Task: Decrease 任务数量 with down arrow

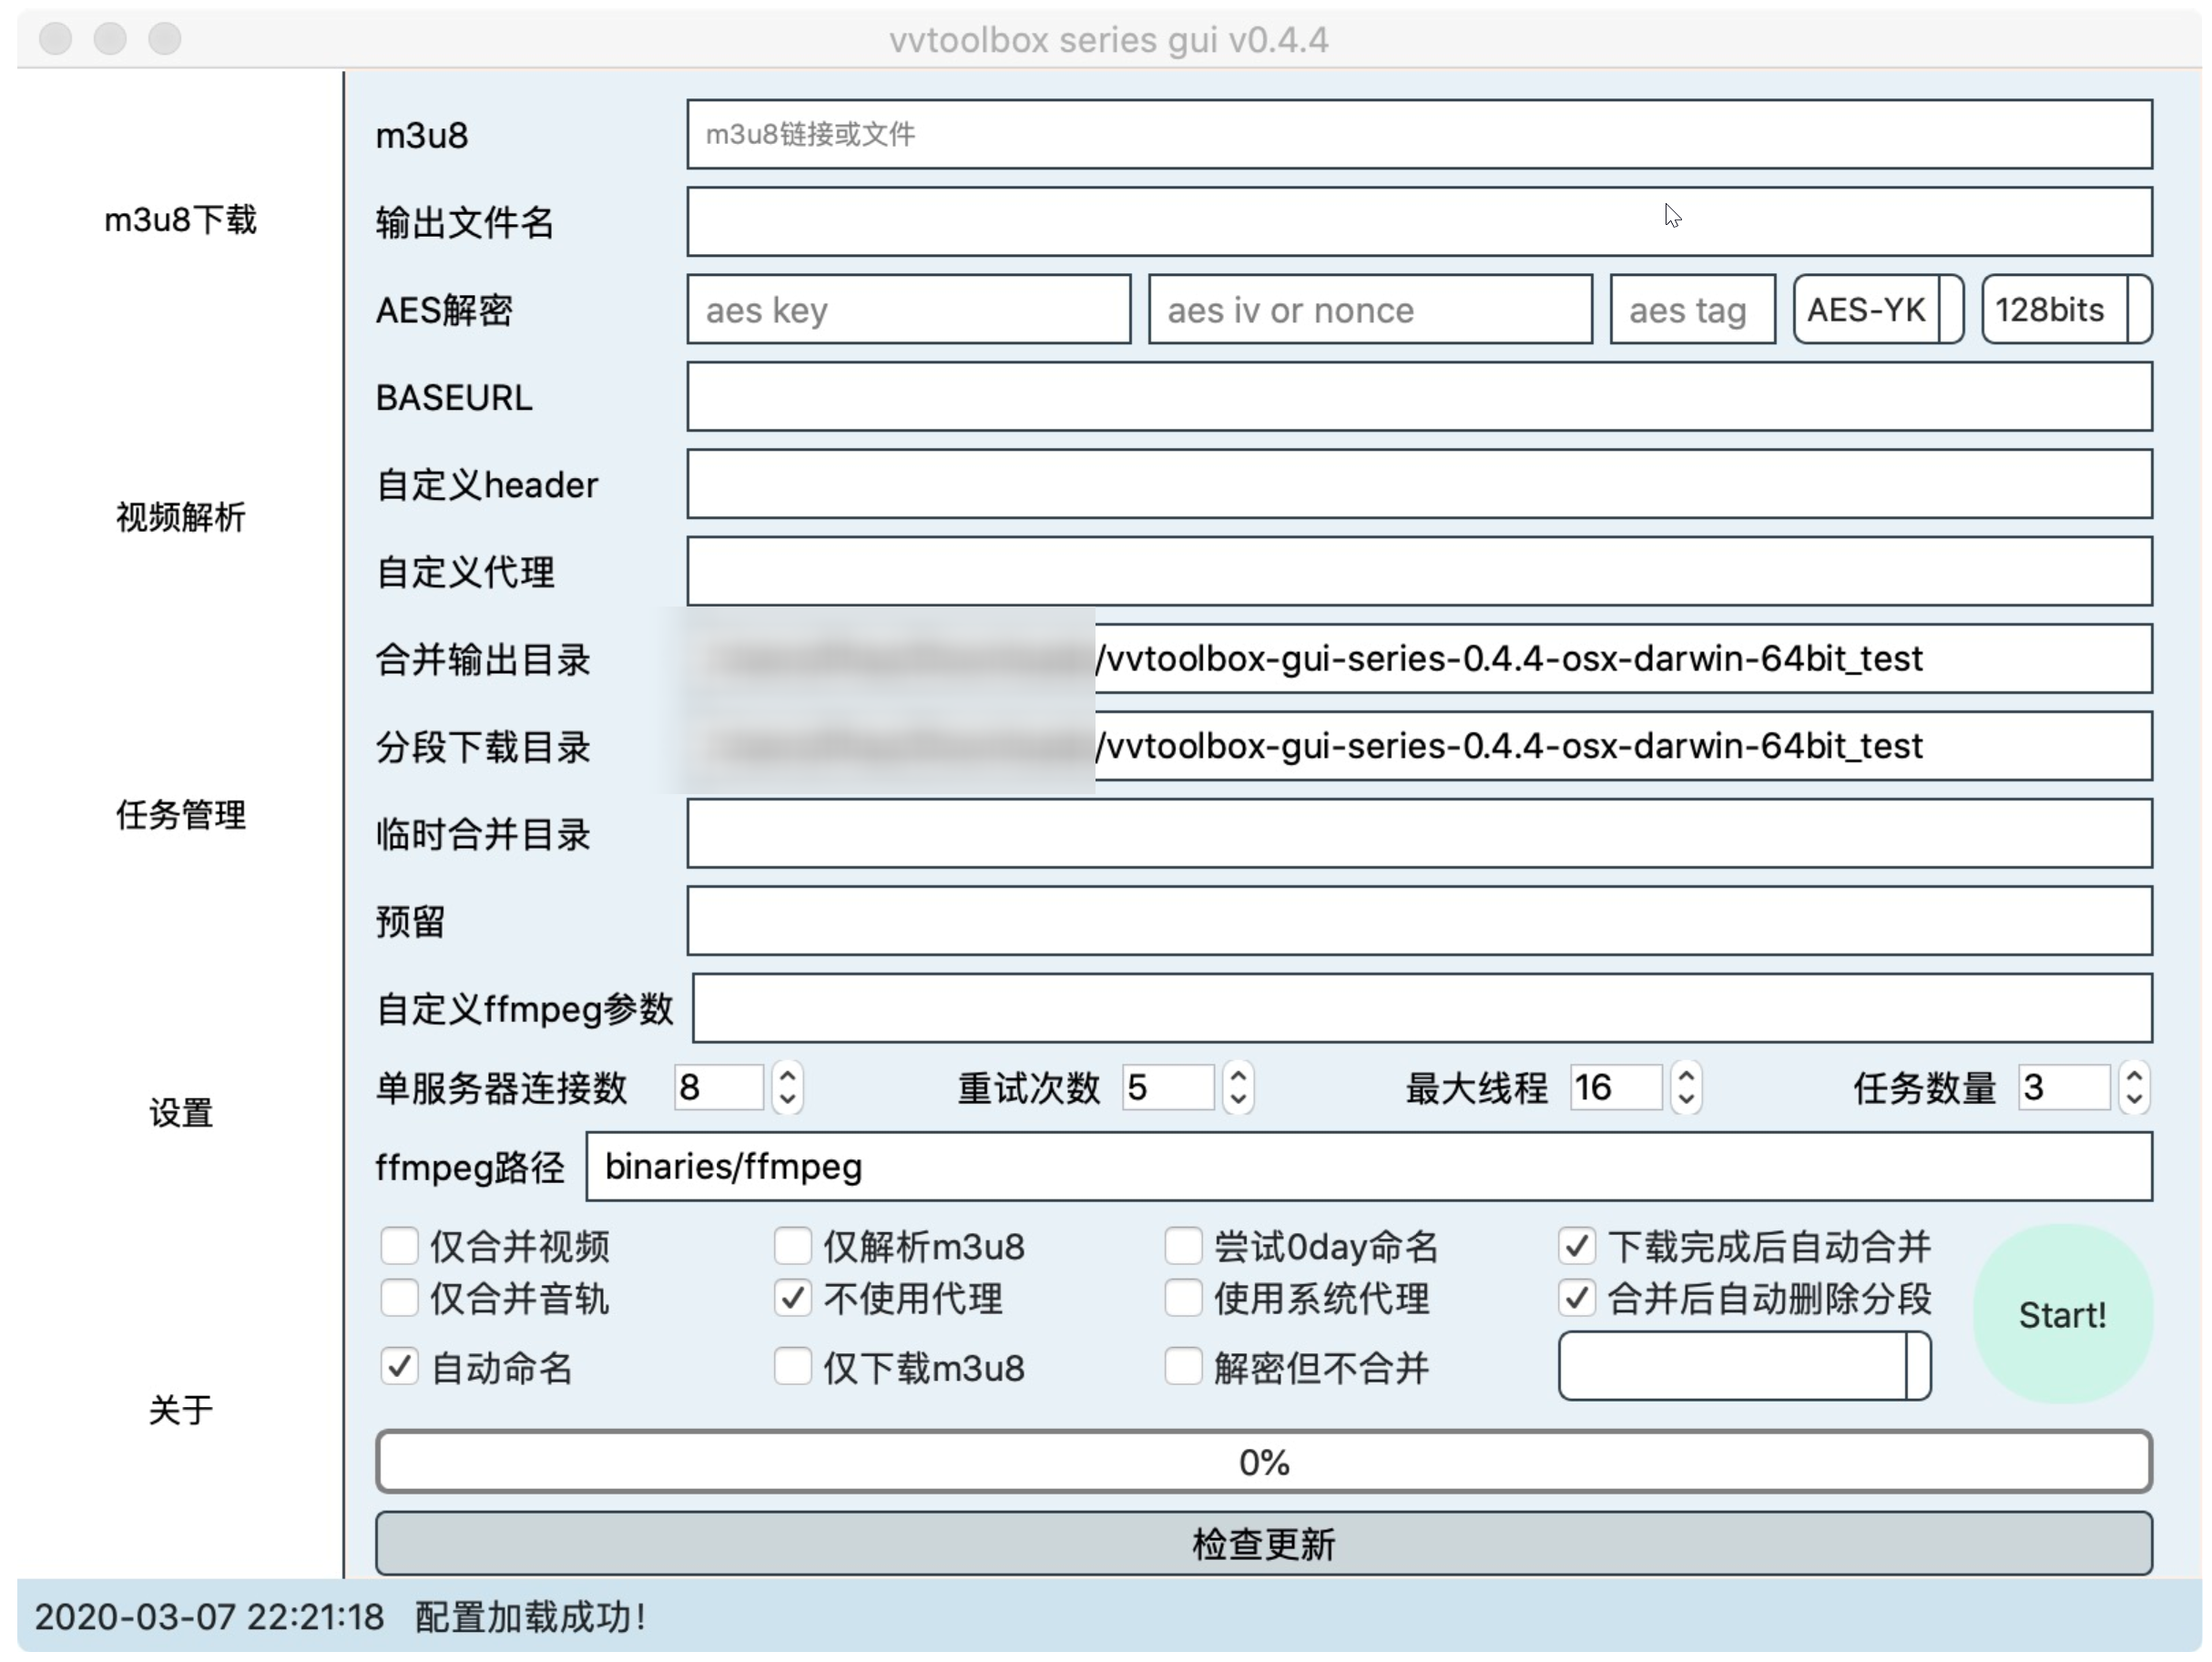Action: (x=2134, y=1099)
